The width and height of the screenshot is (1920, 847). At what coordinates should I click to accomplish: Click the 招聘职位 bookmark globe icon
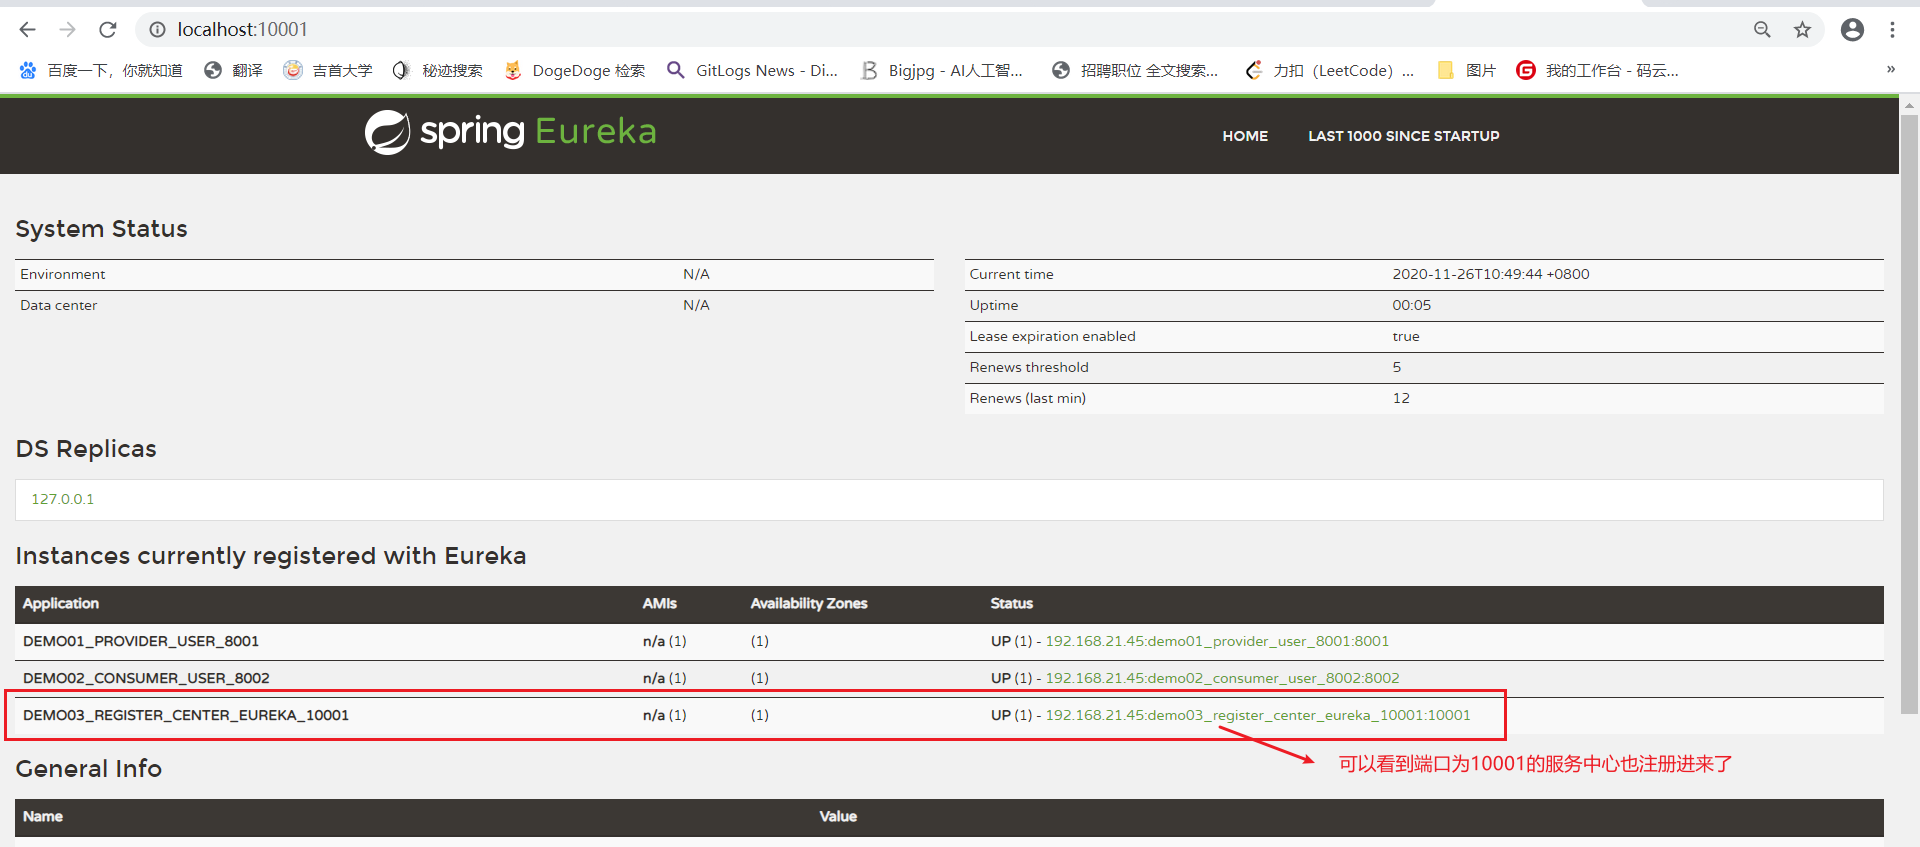(x=1061, y=70)
